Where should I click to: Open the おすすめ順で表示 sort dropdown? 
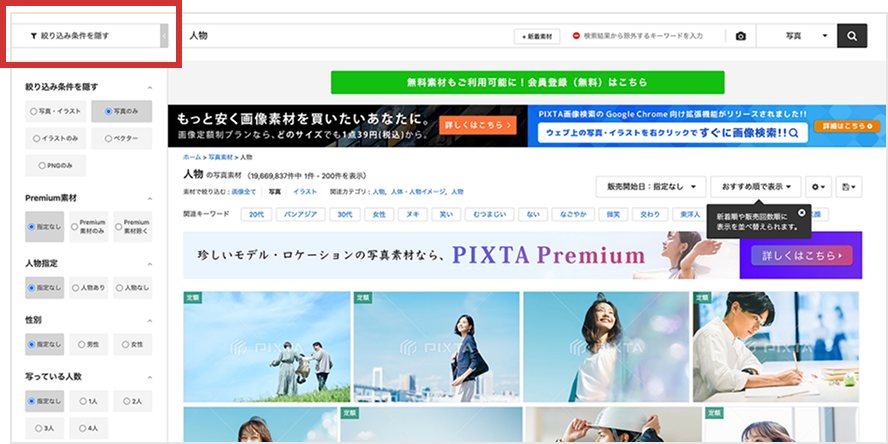[x=755, y=187]
